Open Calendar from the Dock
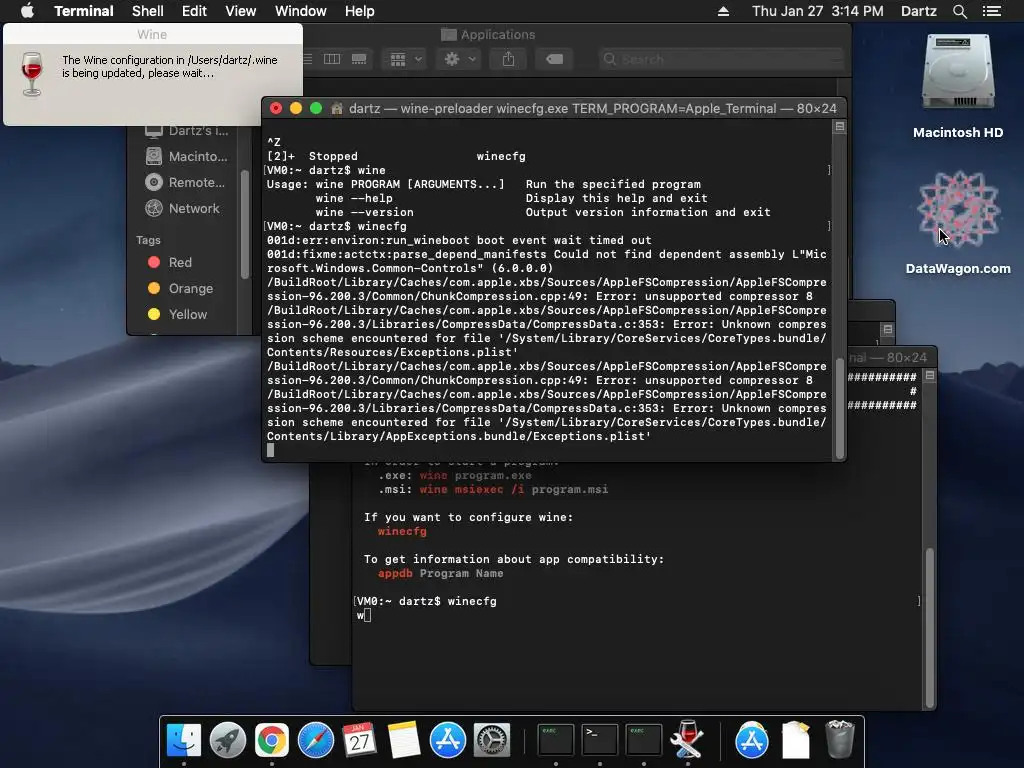The width and height of the screenshot is (1024, 768). click(360, 741)
